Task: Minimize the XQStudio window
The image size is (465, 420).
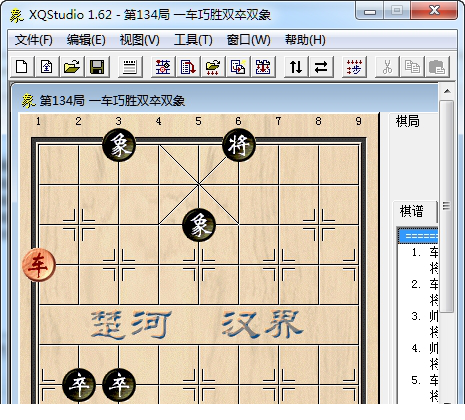Action: point(370,11)
